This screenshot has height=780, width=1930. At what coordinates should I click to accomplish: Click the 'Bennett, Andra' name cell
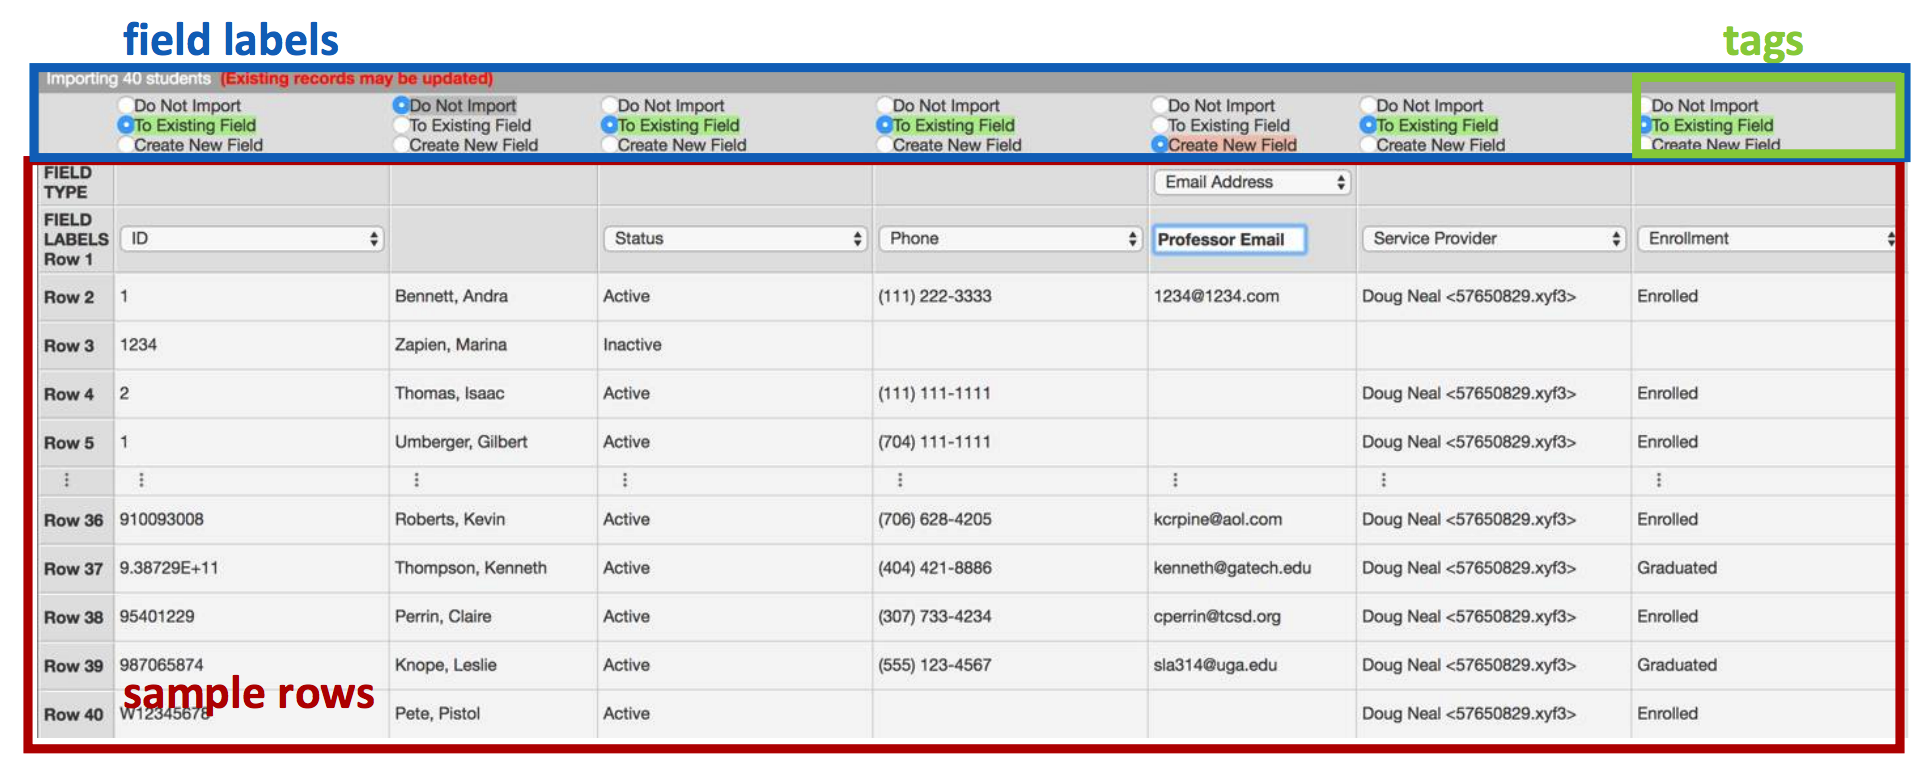click(x=451, y=296)
